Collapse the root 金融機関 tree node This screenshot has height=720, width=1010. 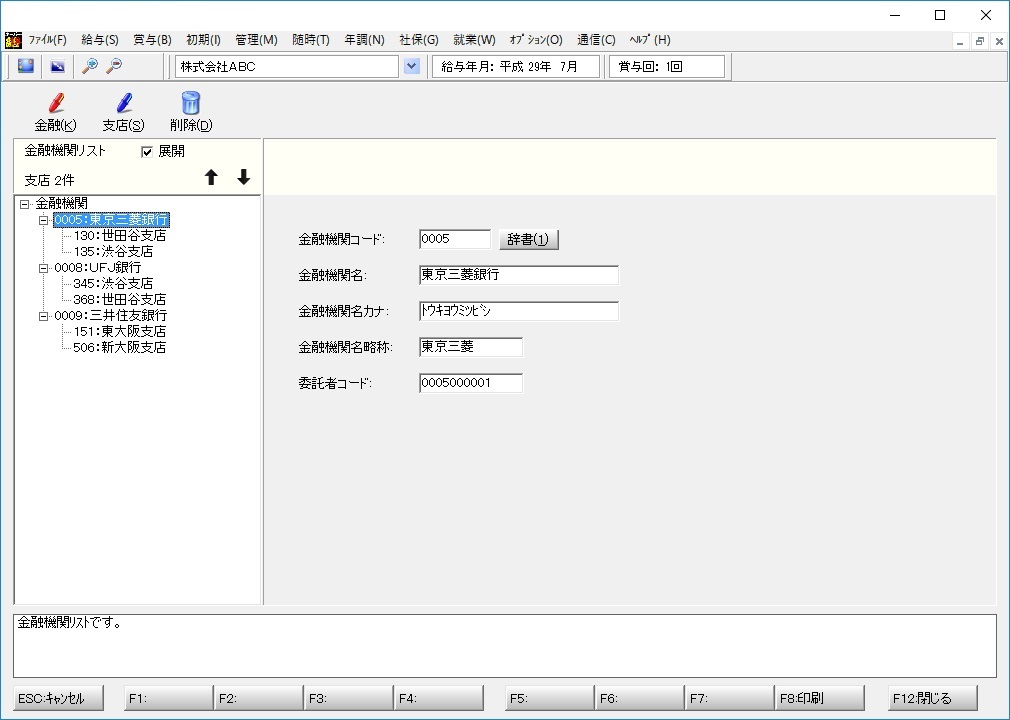(x=24, y=204)
